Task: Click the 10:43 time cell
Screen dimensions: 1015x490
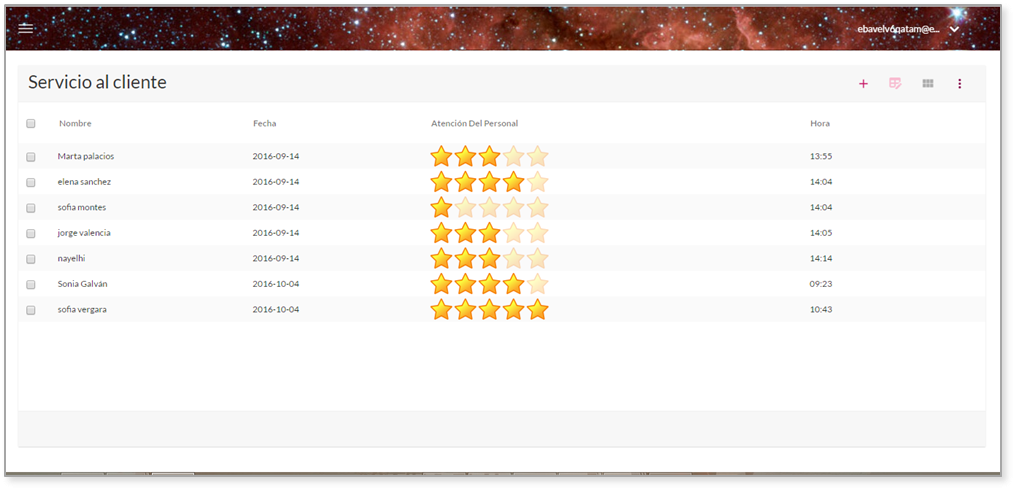Action: (821, 309)
